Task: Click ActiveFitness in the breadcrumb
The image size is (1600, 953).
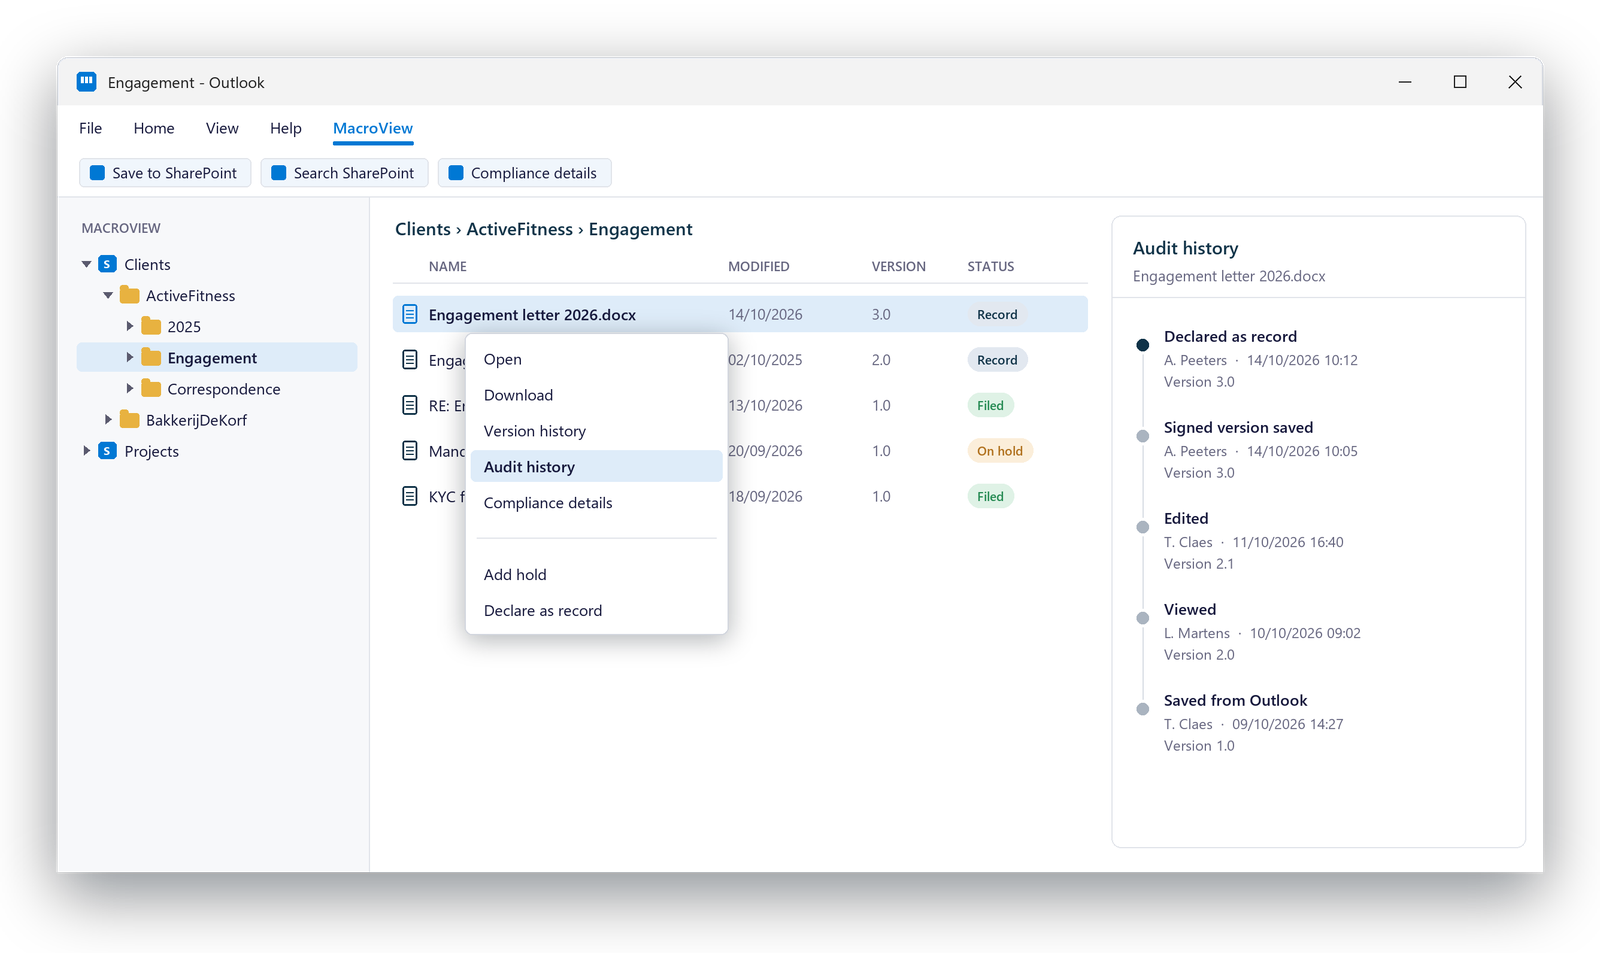Action: click(520, 229)
